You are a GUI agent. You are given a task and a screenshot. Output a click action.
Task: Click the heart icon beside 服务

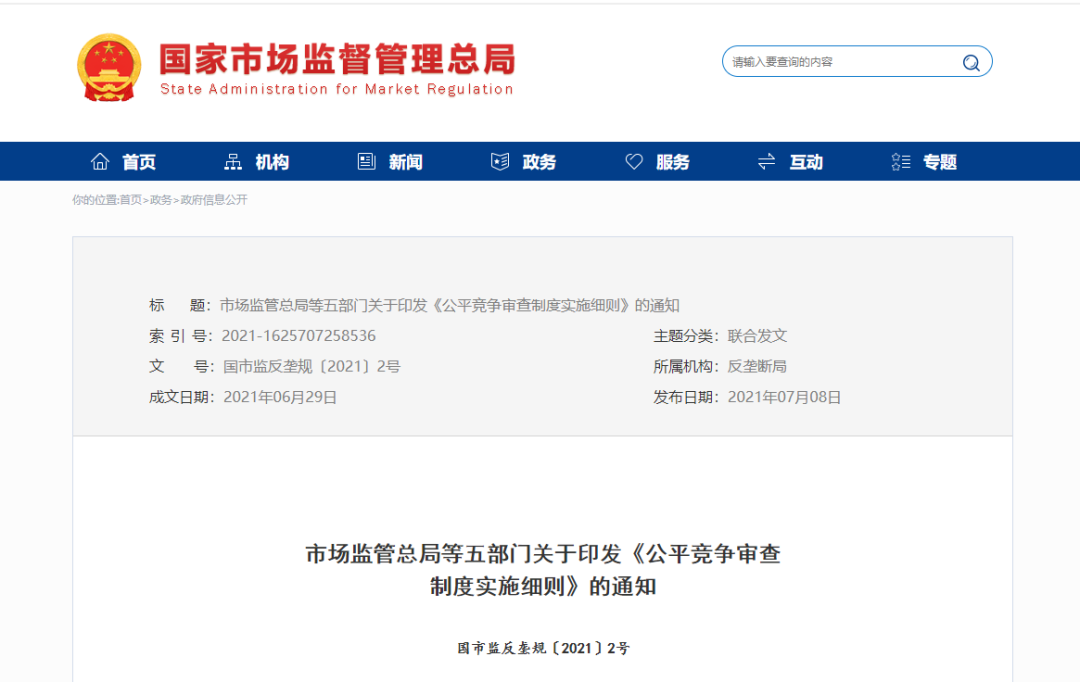[x=634, y=161]
